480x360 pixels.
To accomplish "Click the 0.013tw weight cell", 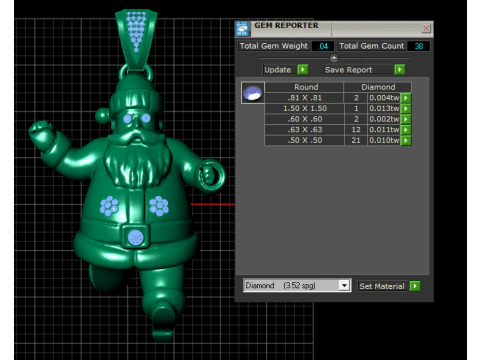I will pos(384,108).
